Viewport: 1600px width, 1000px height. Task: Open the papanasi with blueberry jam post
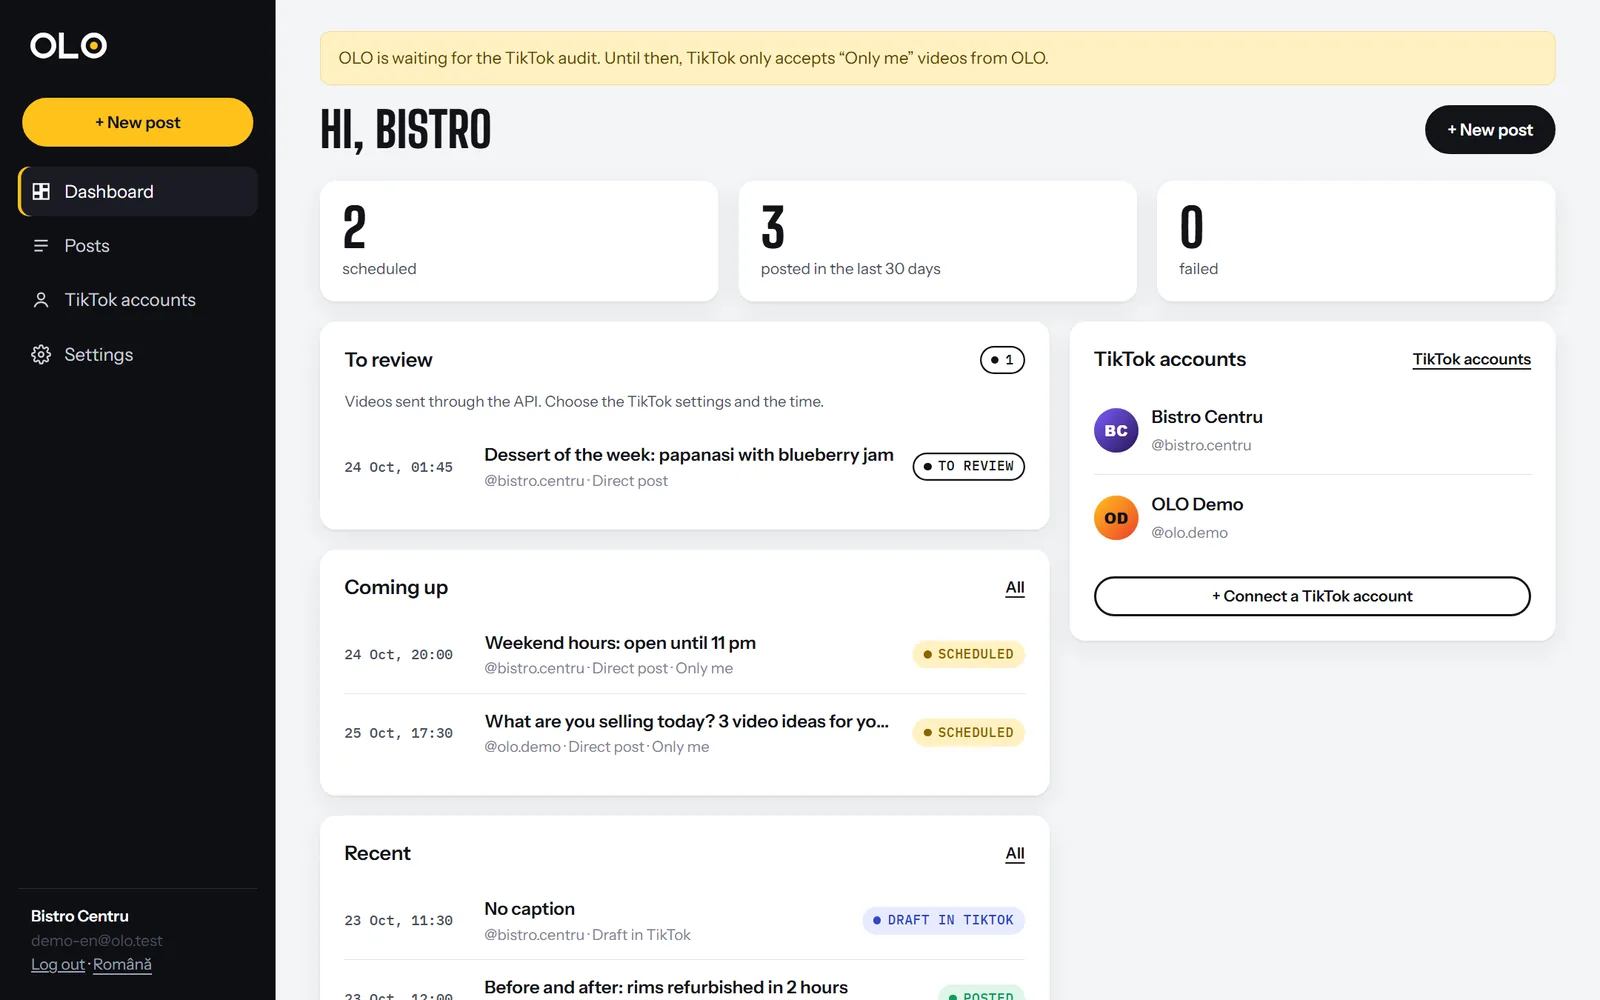pos(689,455)
